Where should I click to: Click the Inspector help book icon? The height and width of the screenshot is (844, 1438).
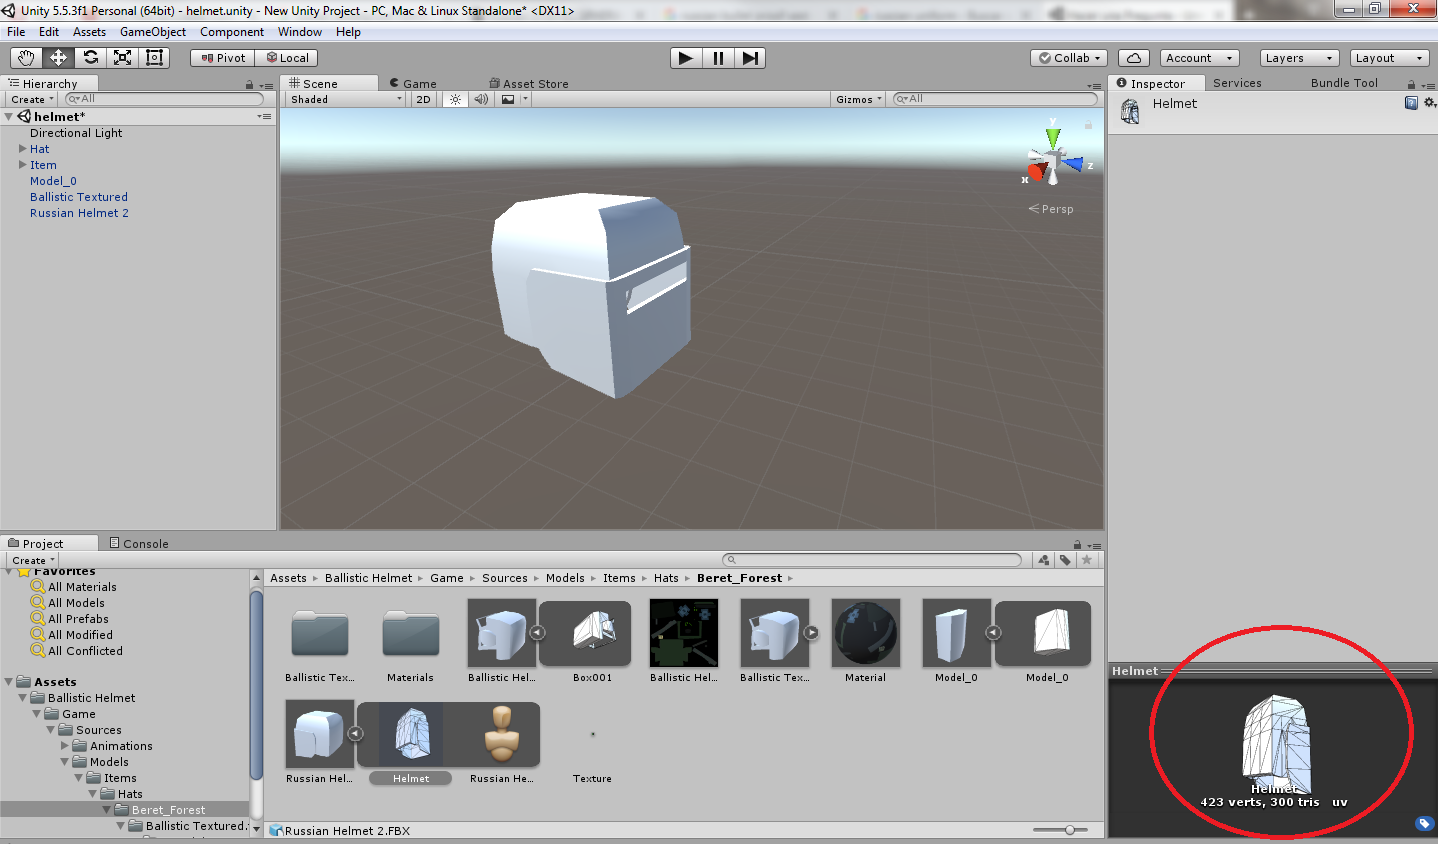click(x=1411, y=103)
